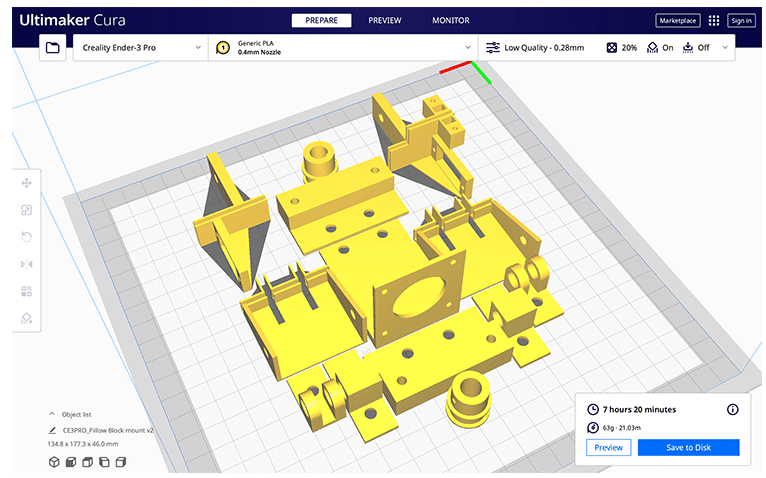Viewport: 766px width, 478px height.
Task: Switch to left side view icon
Action: click(104, 462)
